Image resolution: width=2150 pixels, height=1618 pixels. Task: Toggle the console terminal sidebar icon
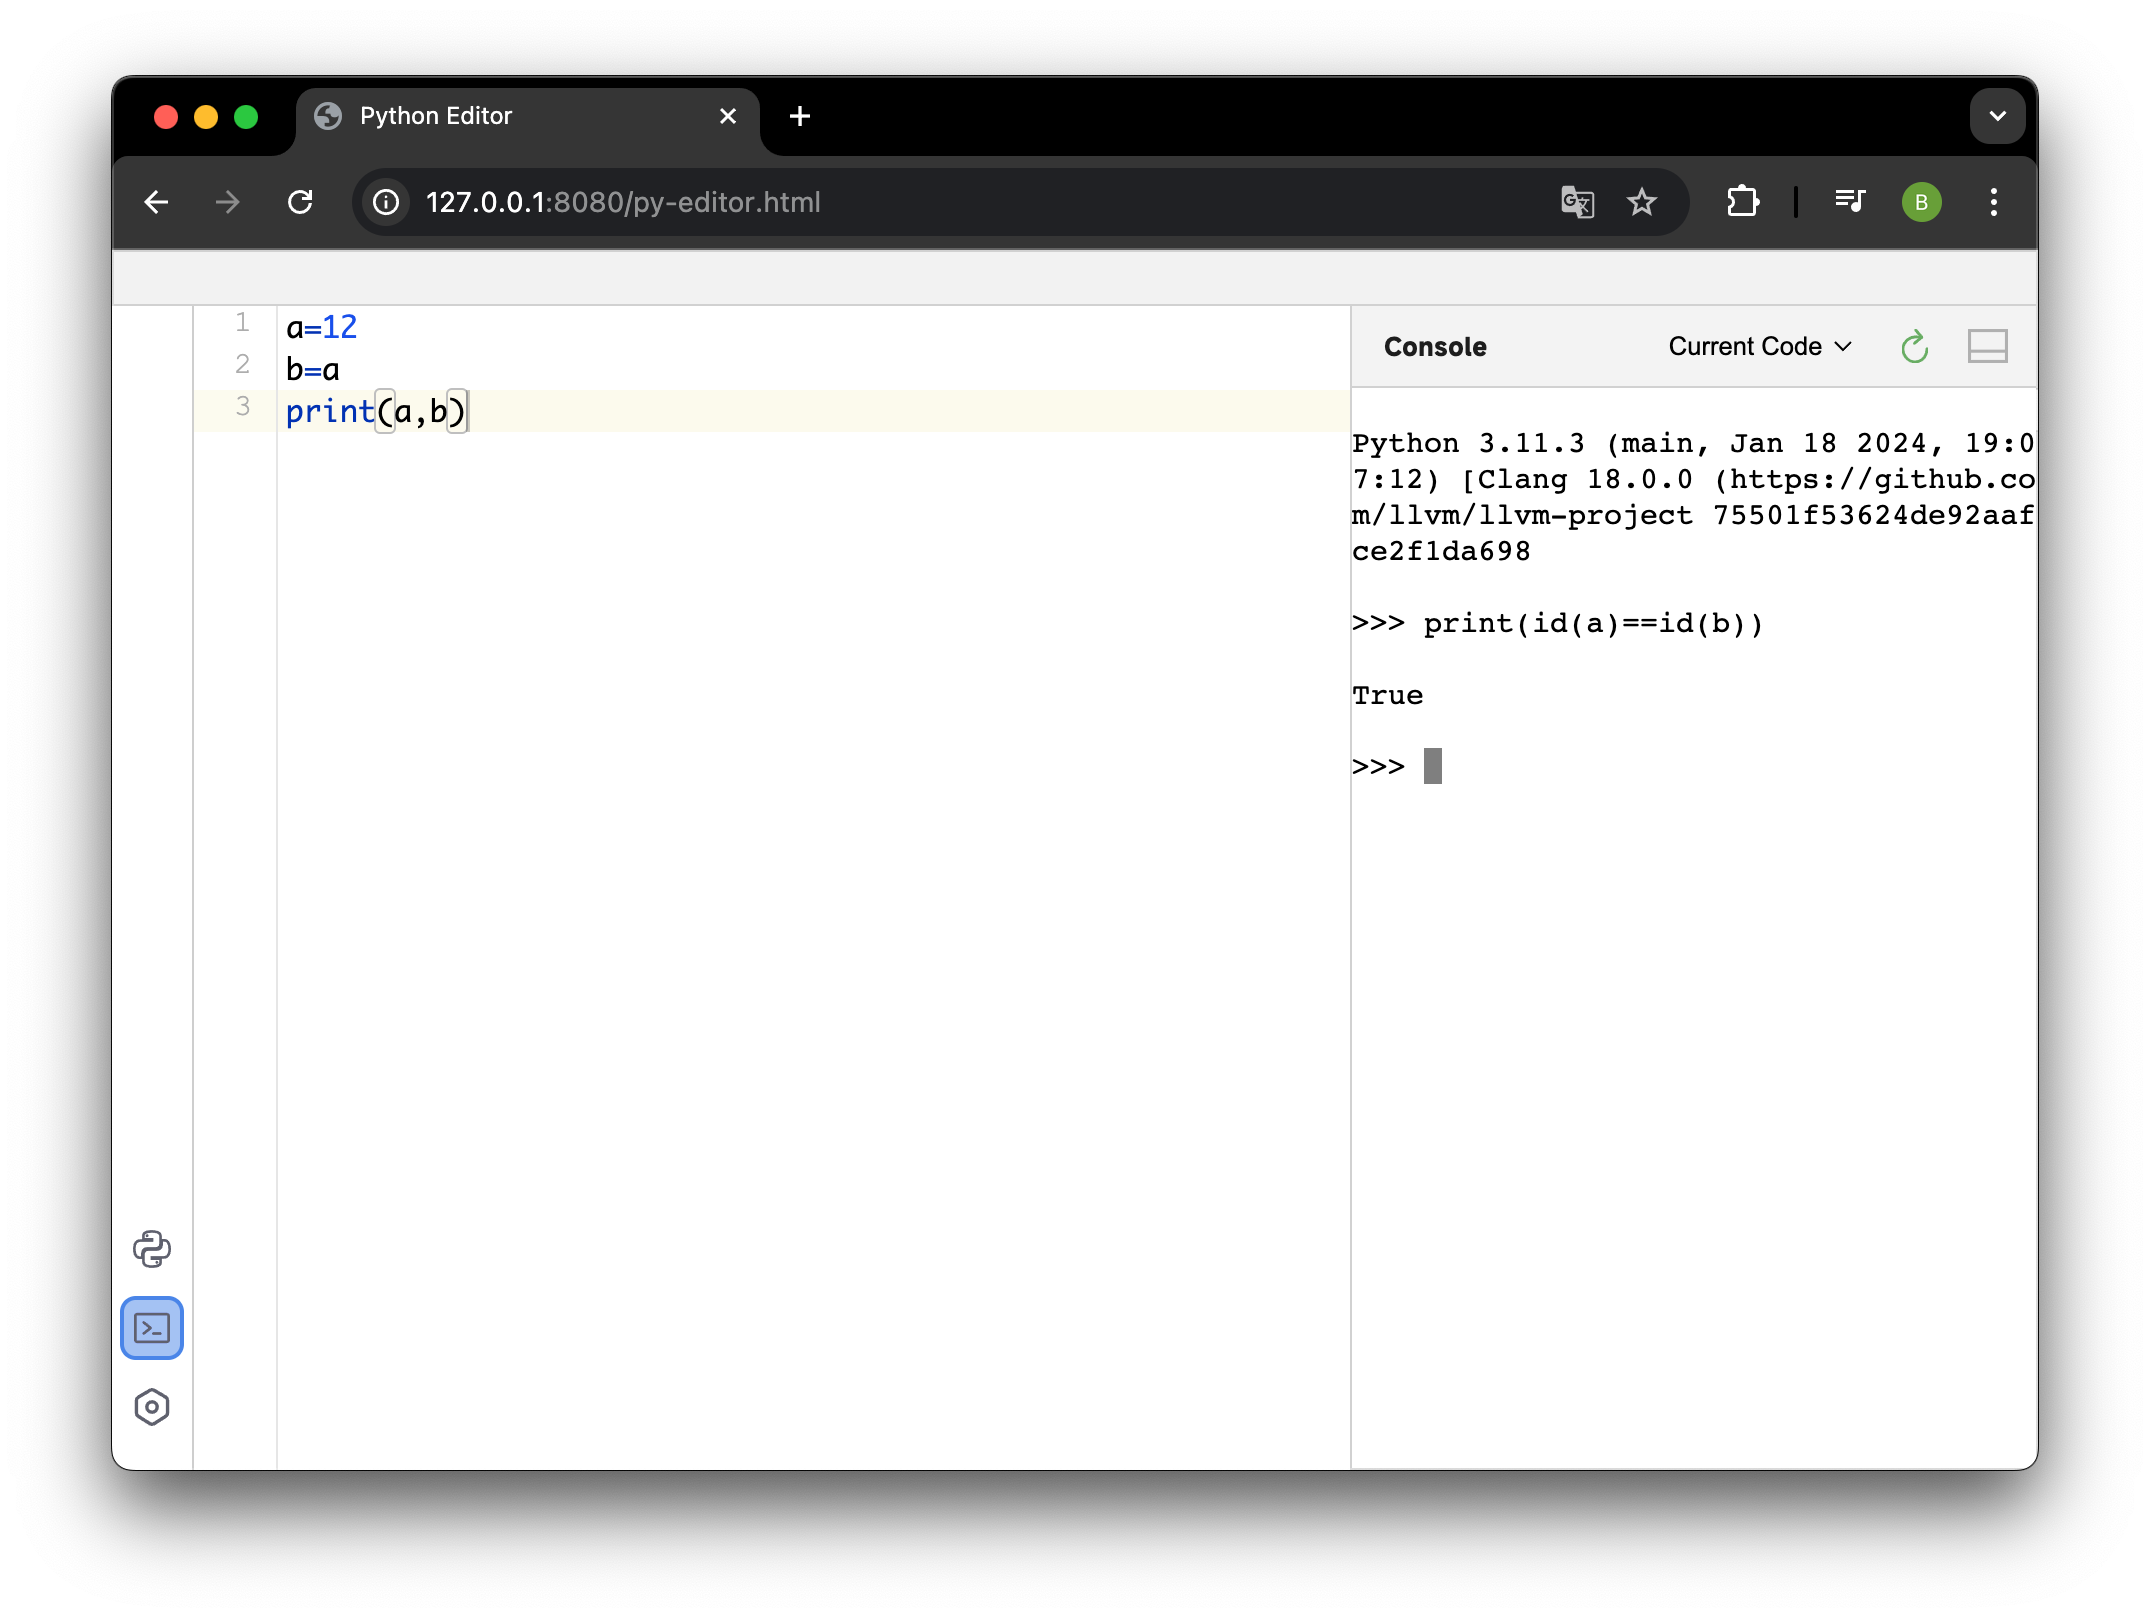coord(152,1328)
